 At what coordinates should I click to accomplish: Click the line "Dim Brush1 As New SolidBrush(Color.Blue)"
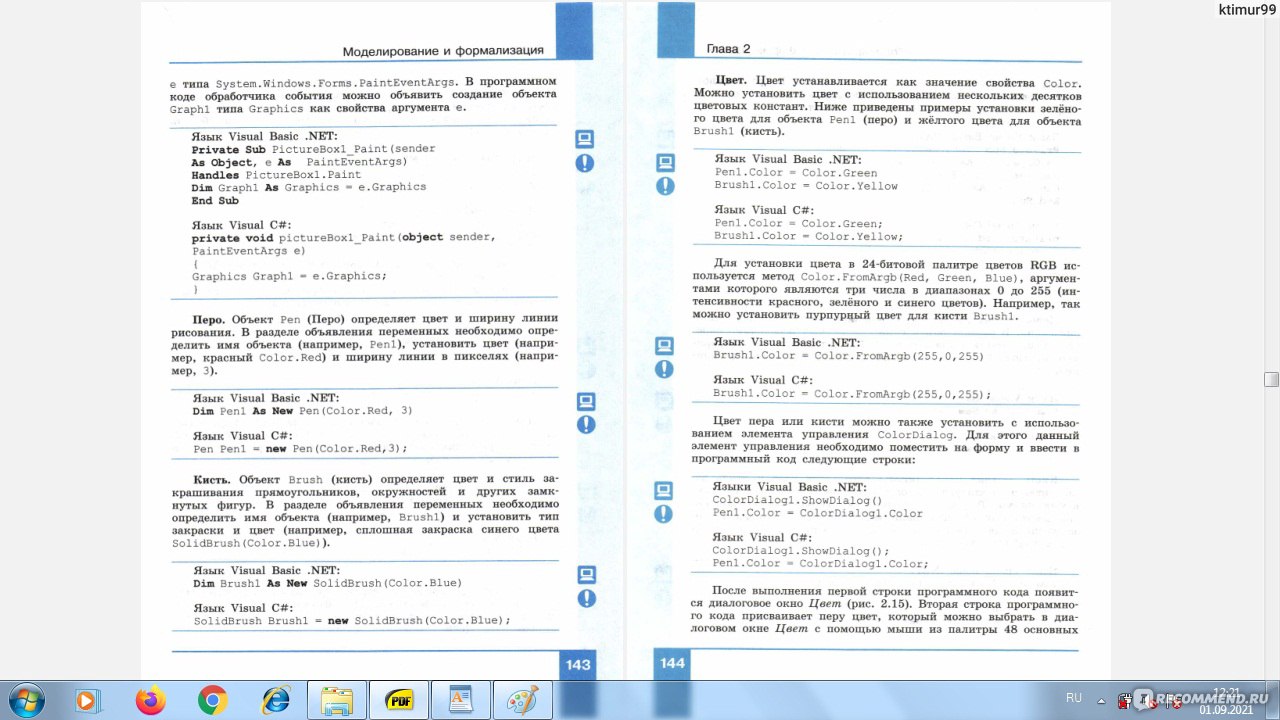tap(327, 583)
